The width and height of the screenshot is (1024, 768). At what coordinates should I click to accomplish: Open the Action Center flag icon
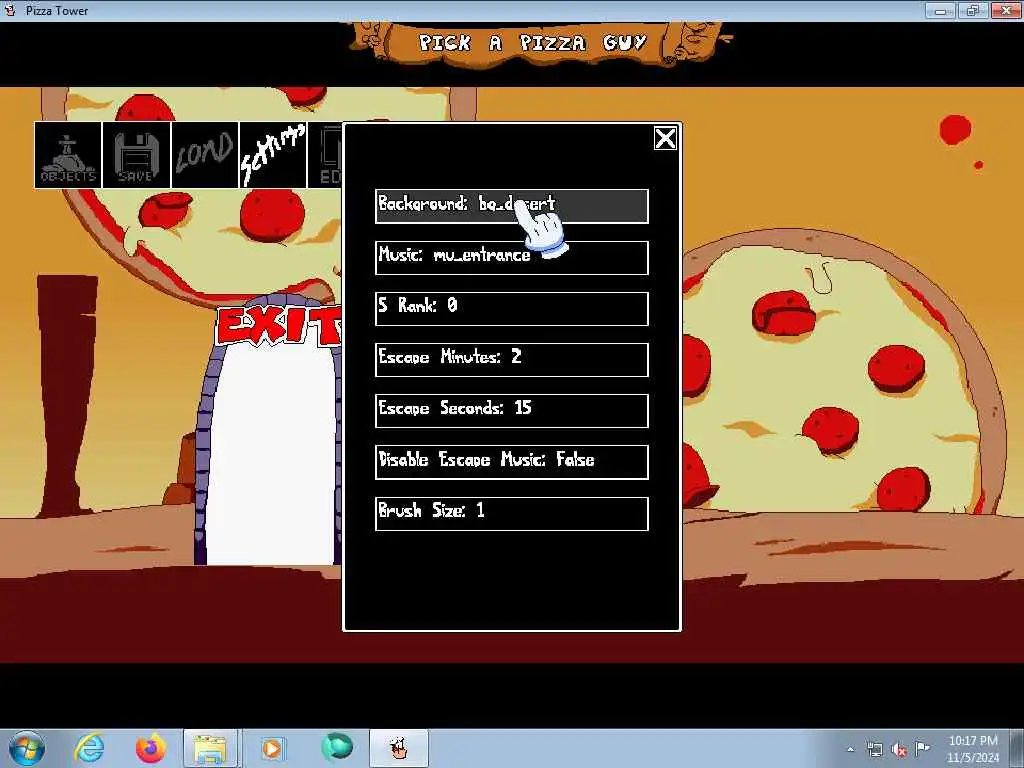922,748
